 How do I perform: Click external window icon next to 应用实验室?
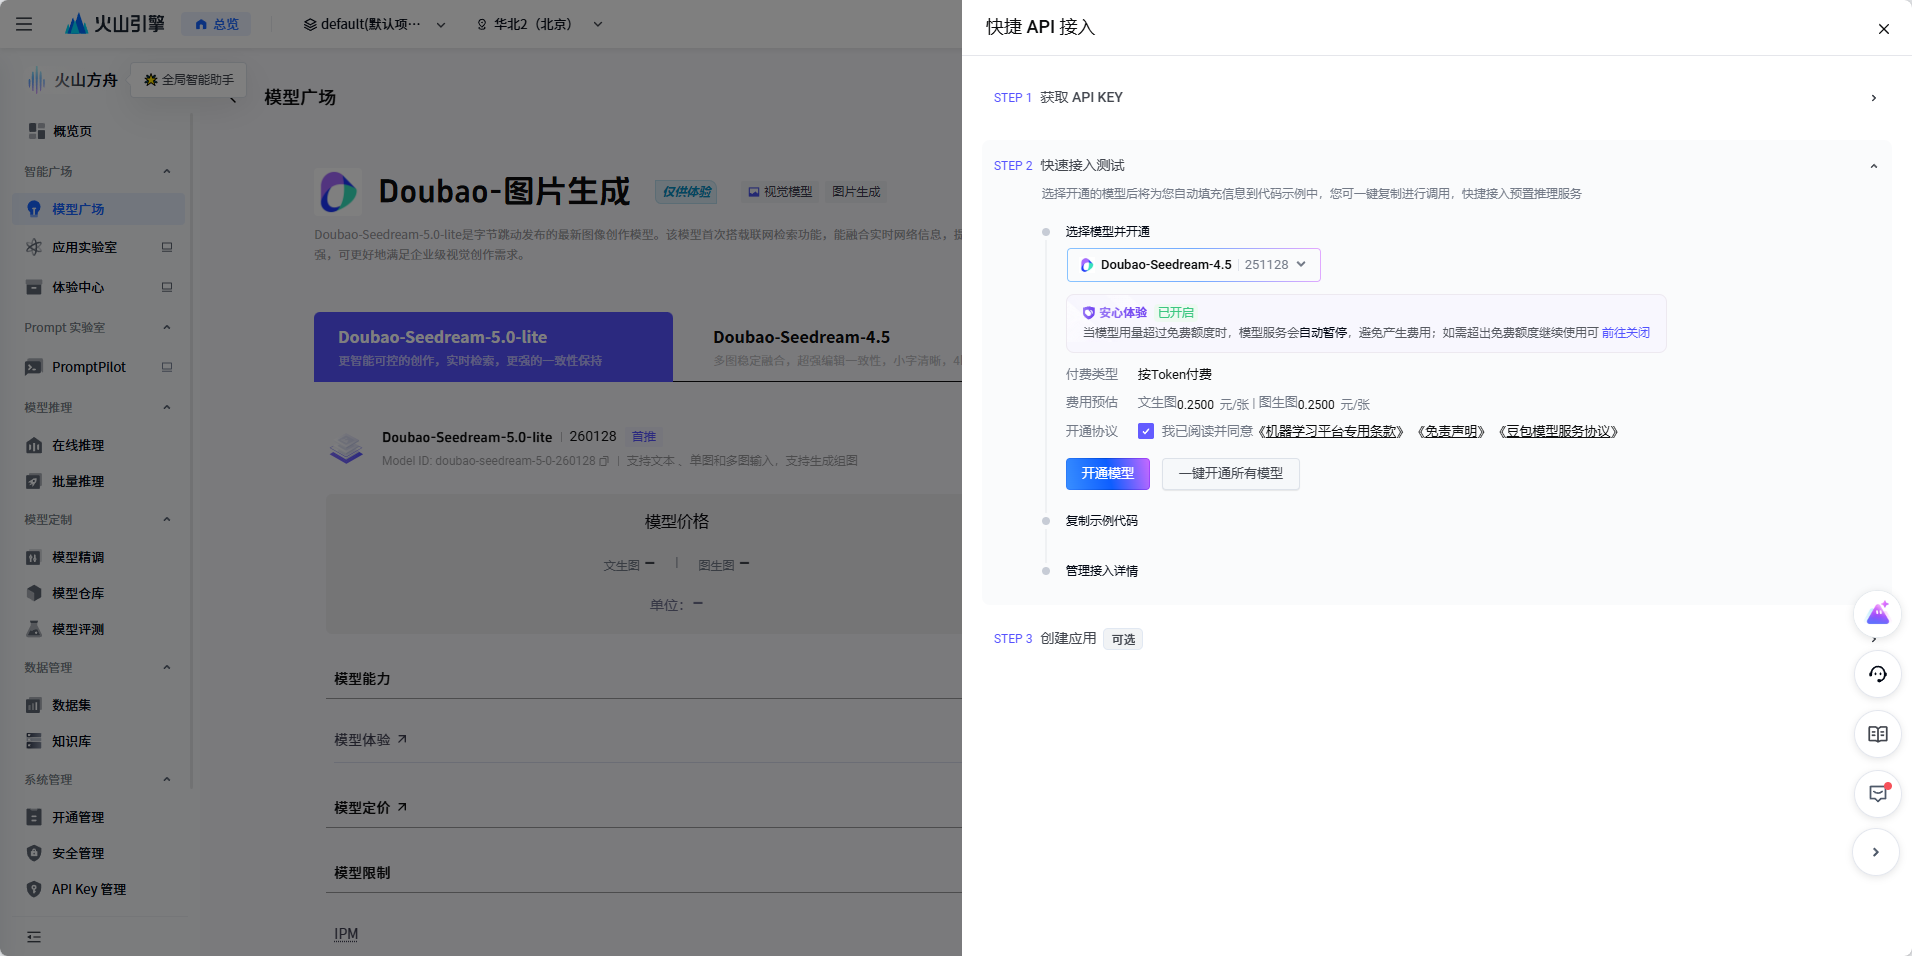pos(167,247)
